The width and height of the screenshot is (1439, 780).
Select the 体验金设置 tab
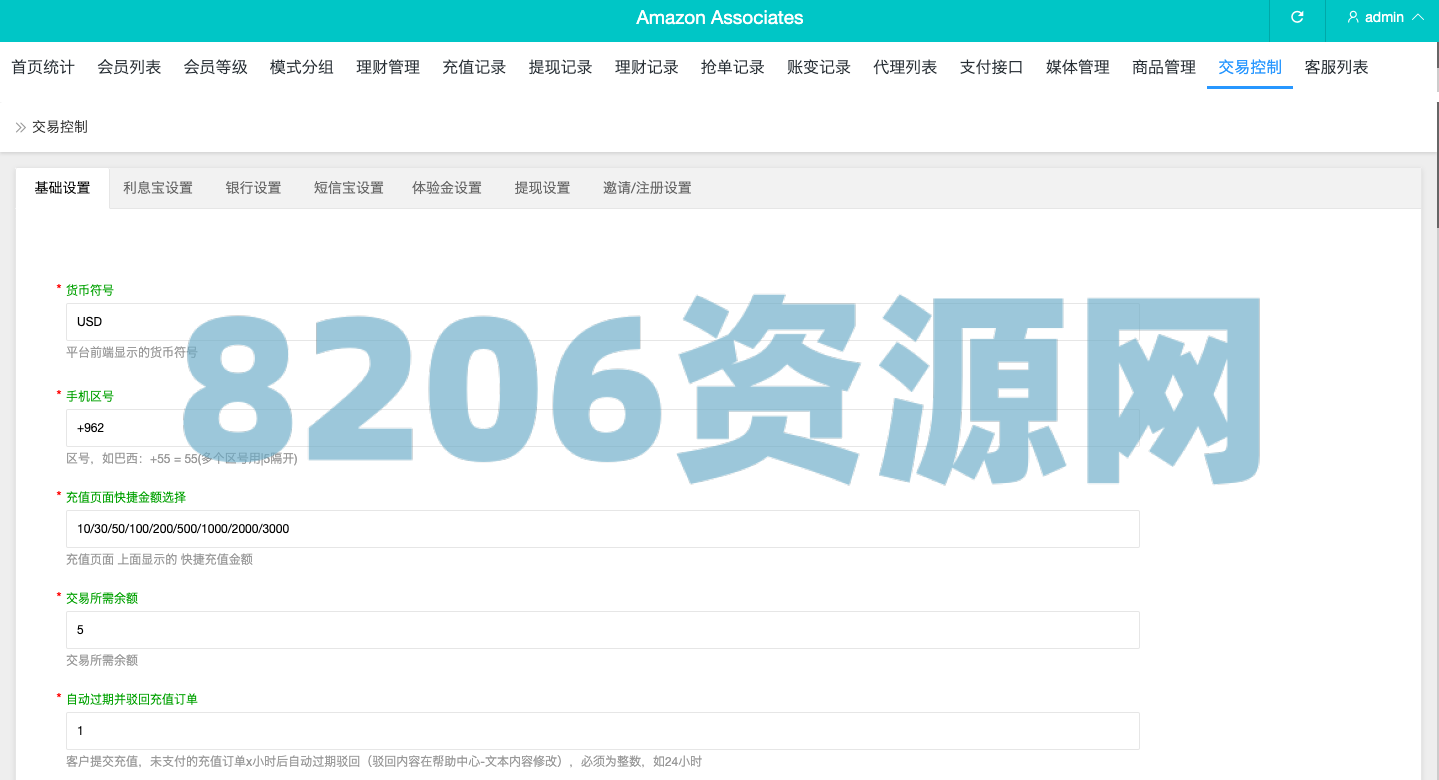[x=447, y=188]
